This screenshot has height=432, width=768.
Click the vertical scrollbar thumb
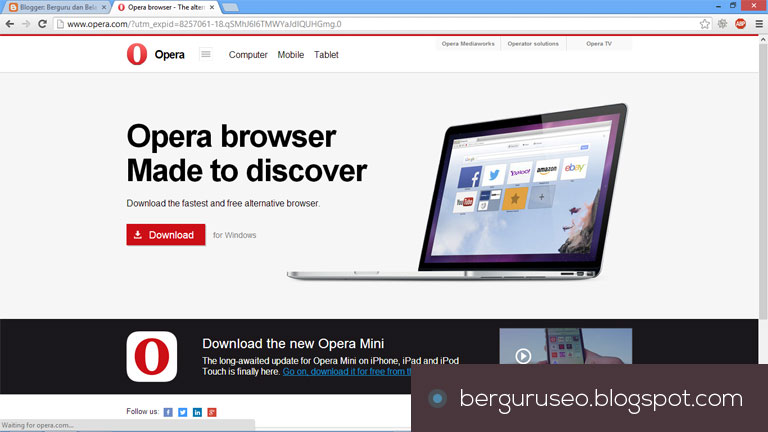pos(763,181)
